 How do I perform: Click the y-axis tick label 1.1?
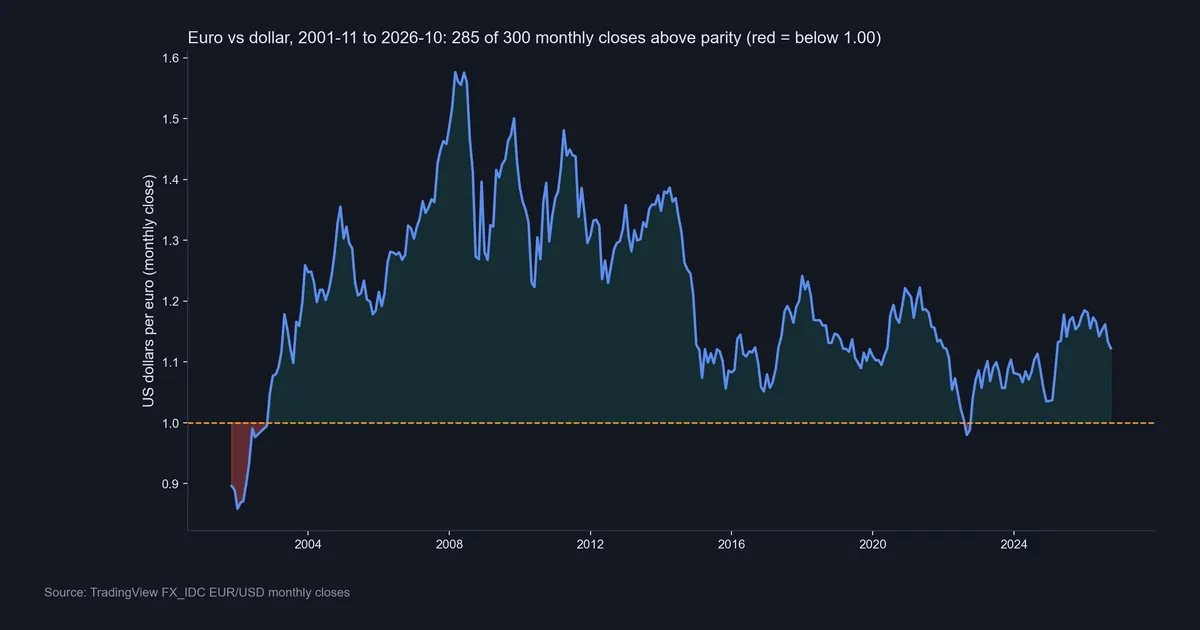(170, 362)
